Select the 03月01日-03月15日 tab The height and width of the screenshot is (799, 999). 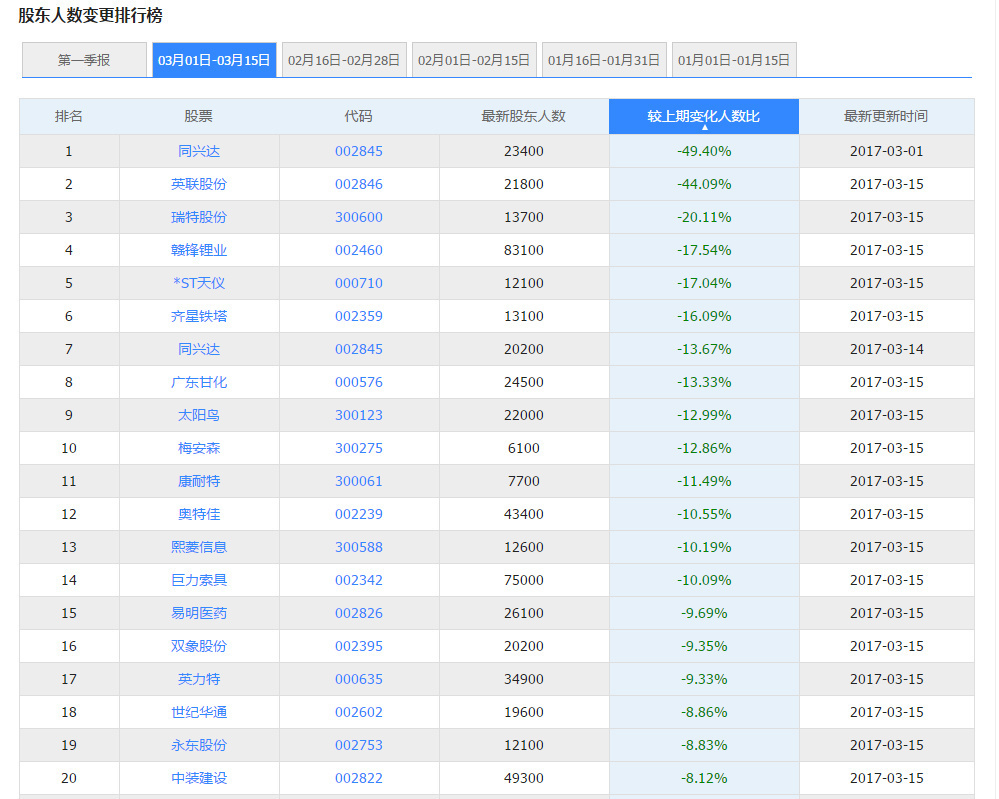[x=214, y=60]
